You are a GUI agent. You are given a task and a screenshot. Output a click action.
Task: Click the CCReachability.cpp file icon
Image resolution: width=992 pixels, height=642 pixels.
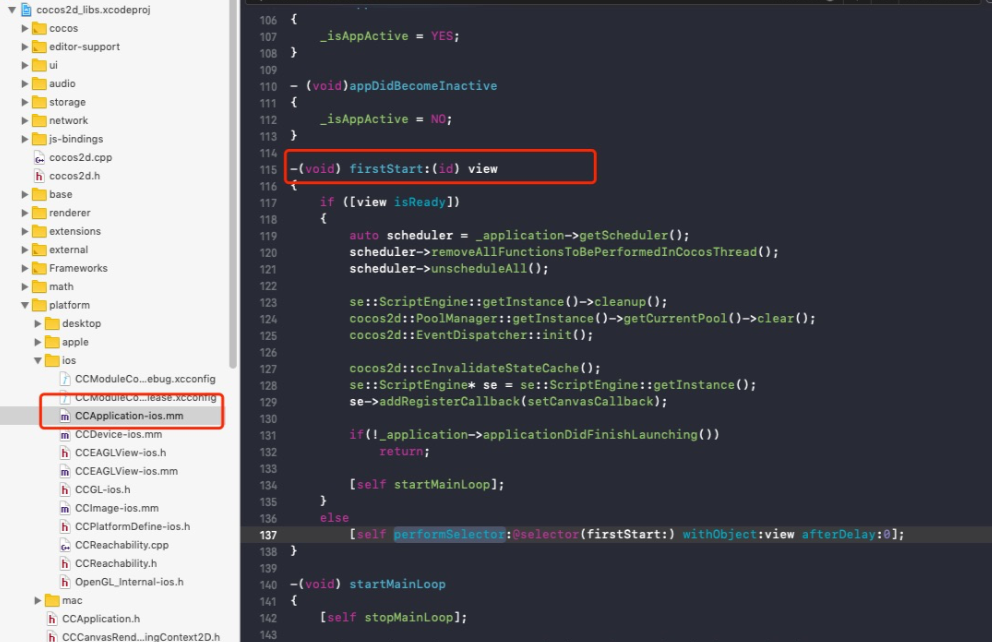[x=65, y=545]
